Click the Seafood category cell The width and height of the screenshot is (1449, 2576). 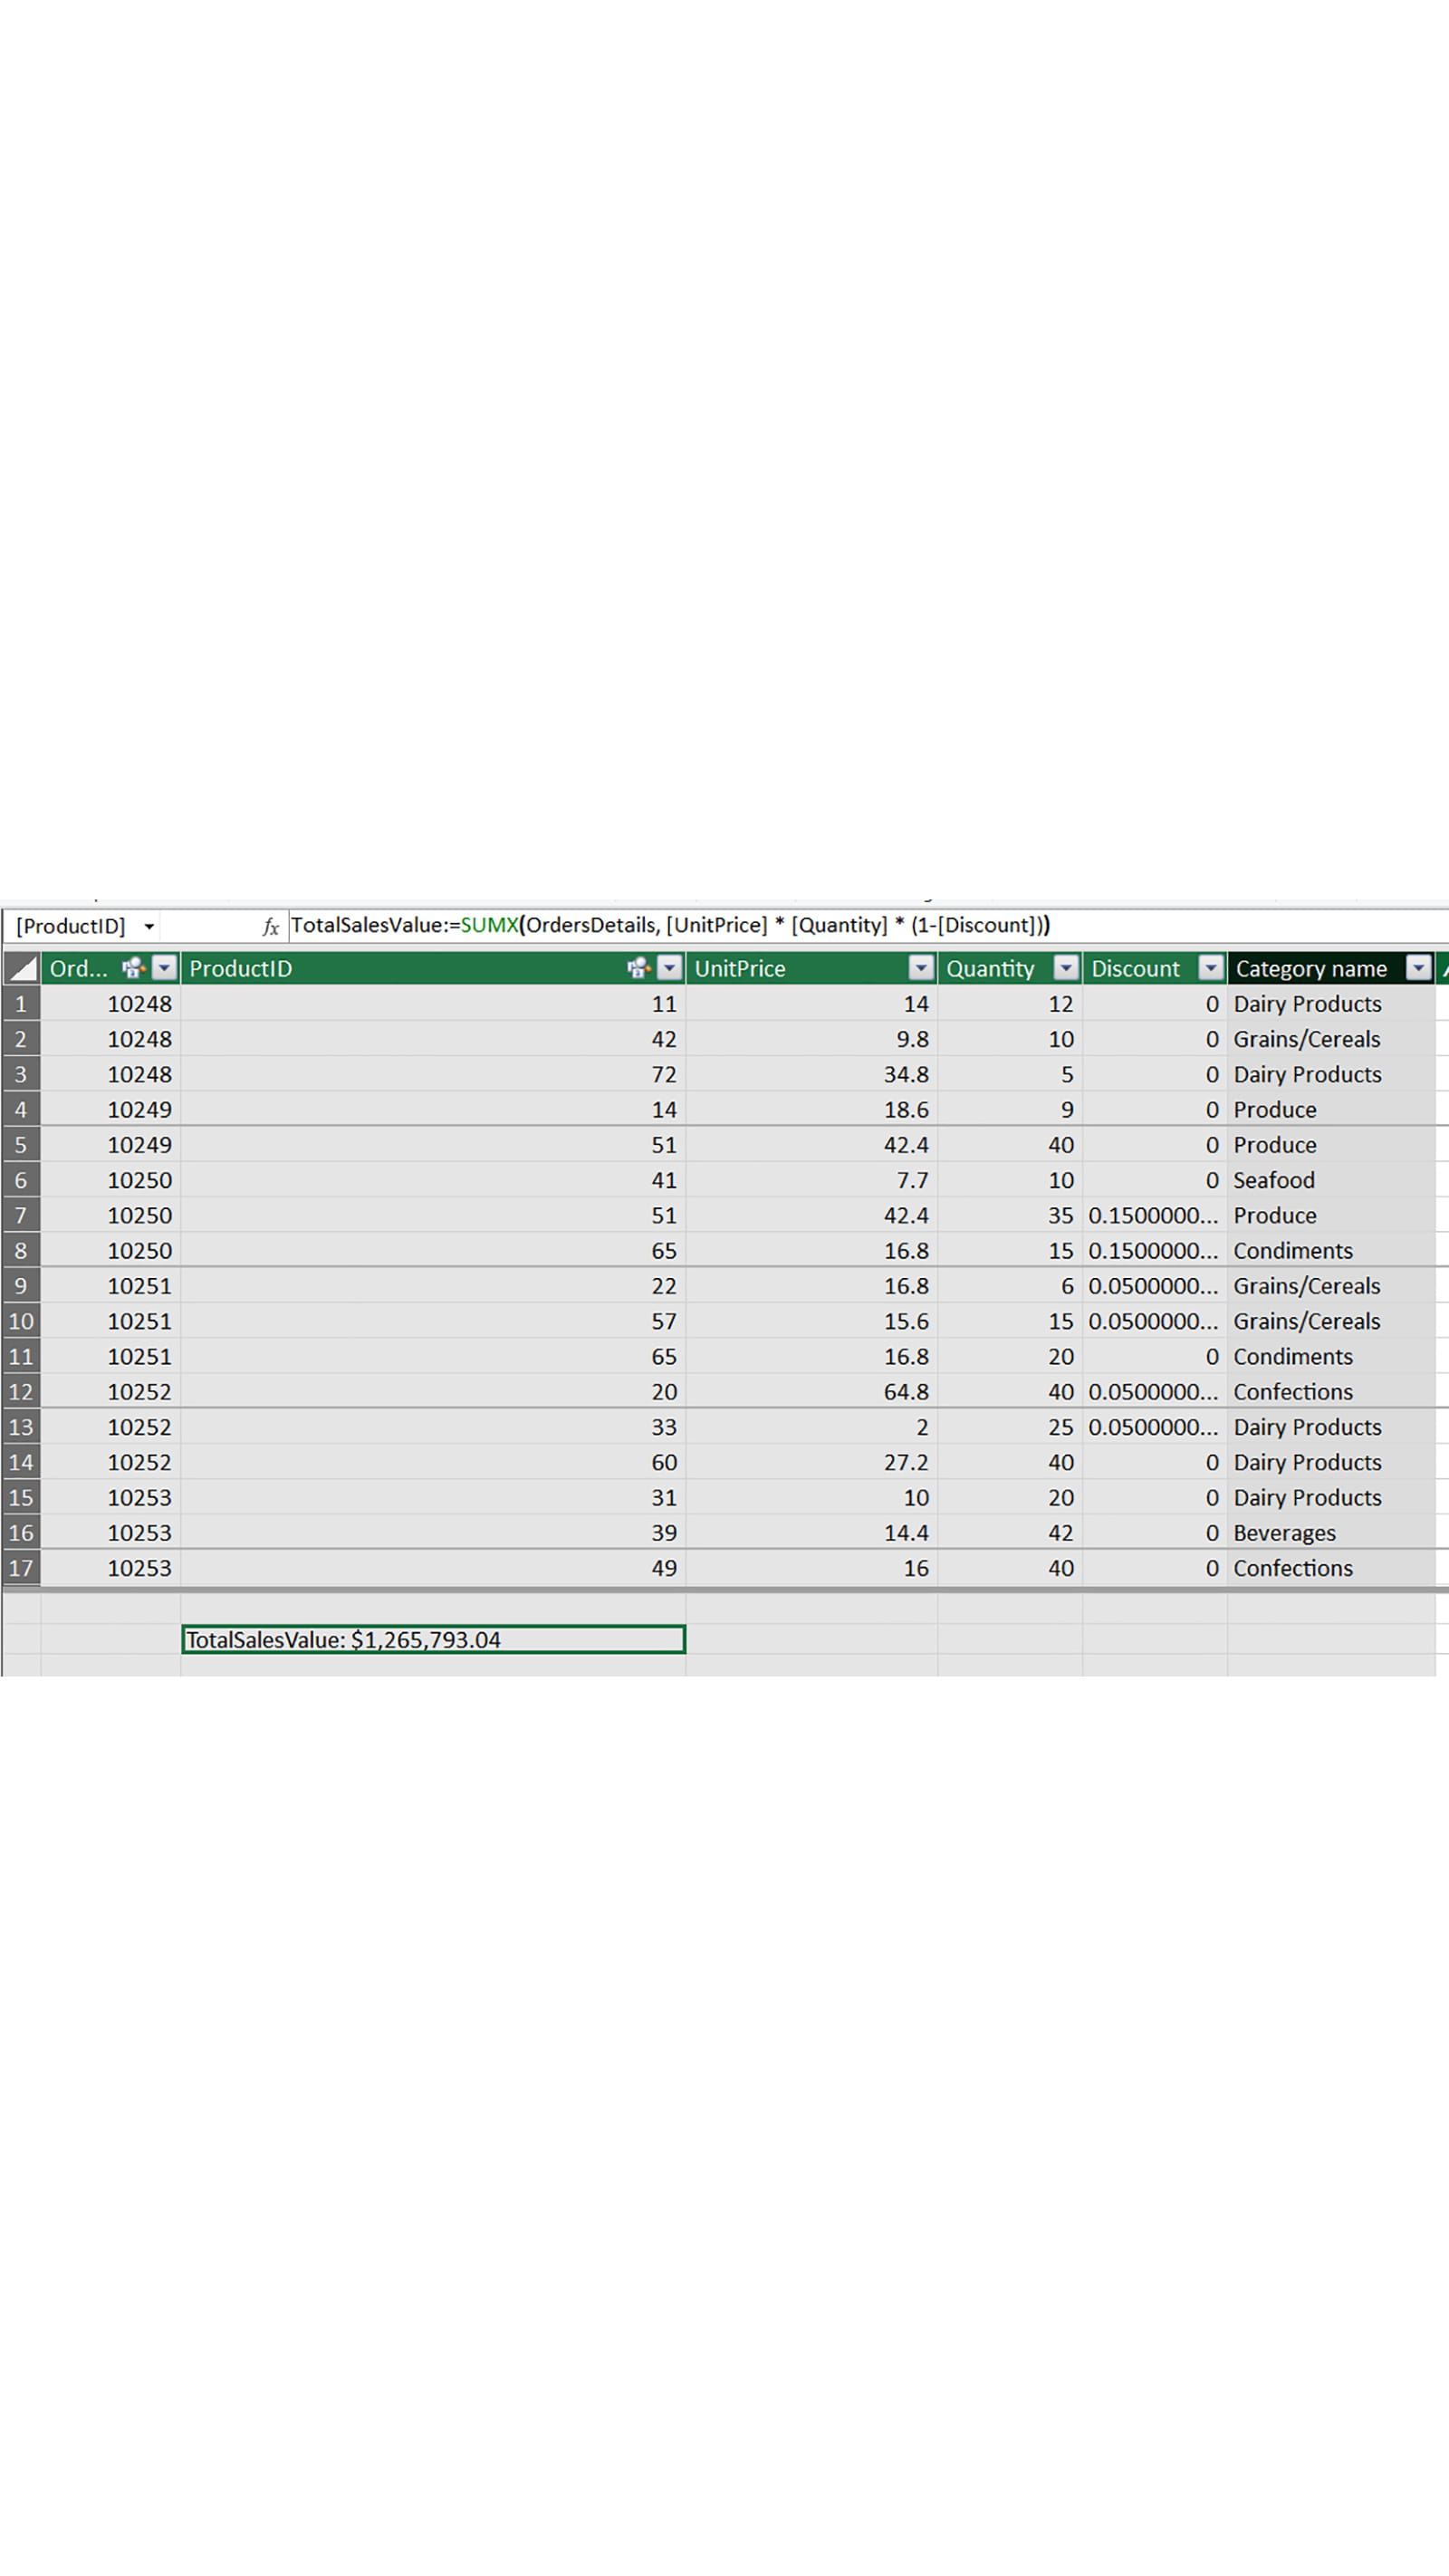1274,1181
